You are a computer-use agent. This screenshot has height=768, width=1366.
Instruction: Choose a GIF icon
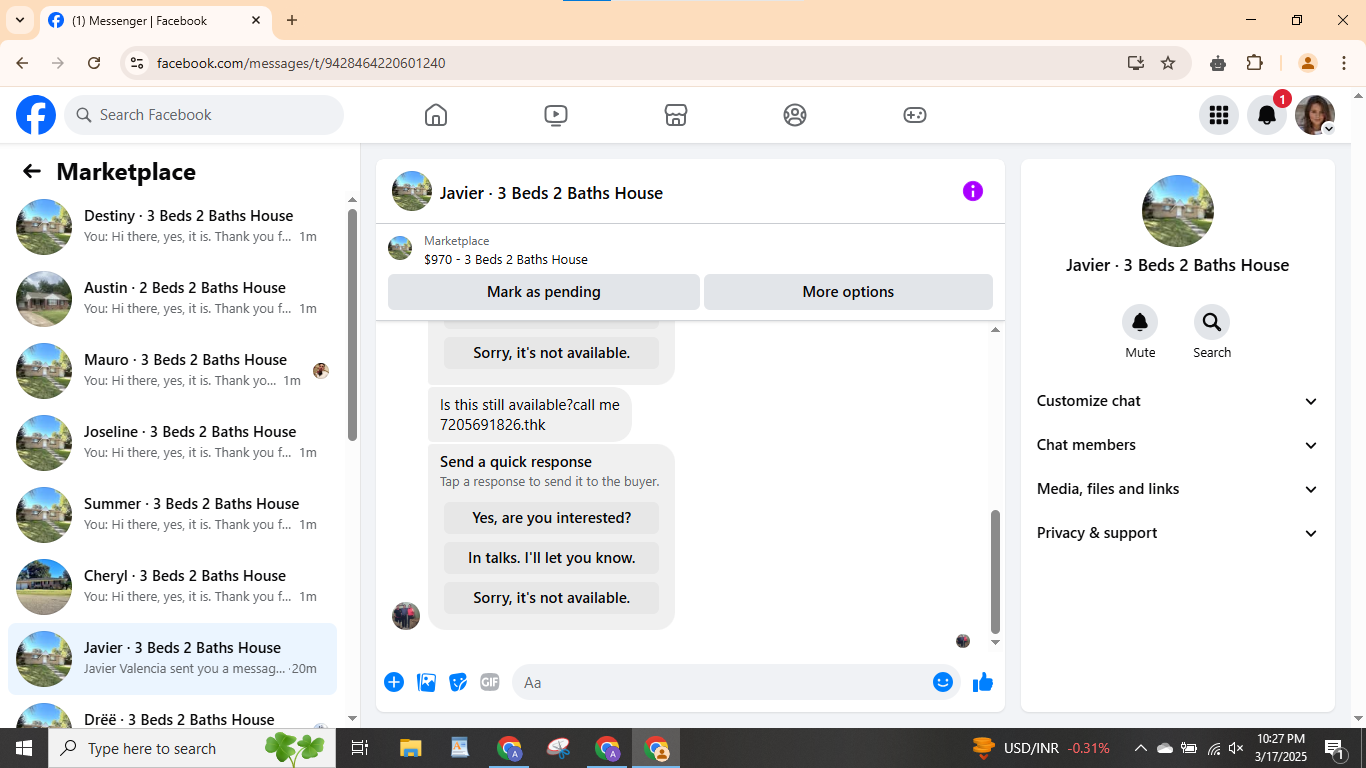click(490, 682)
